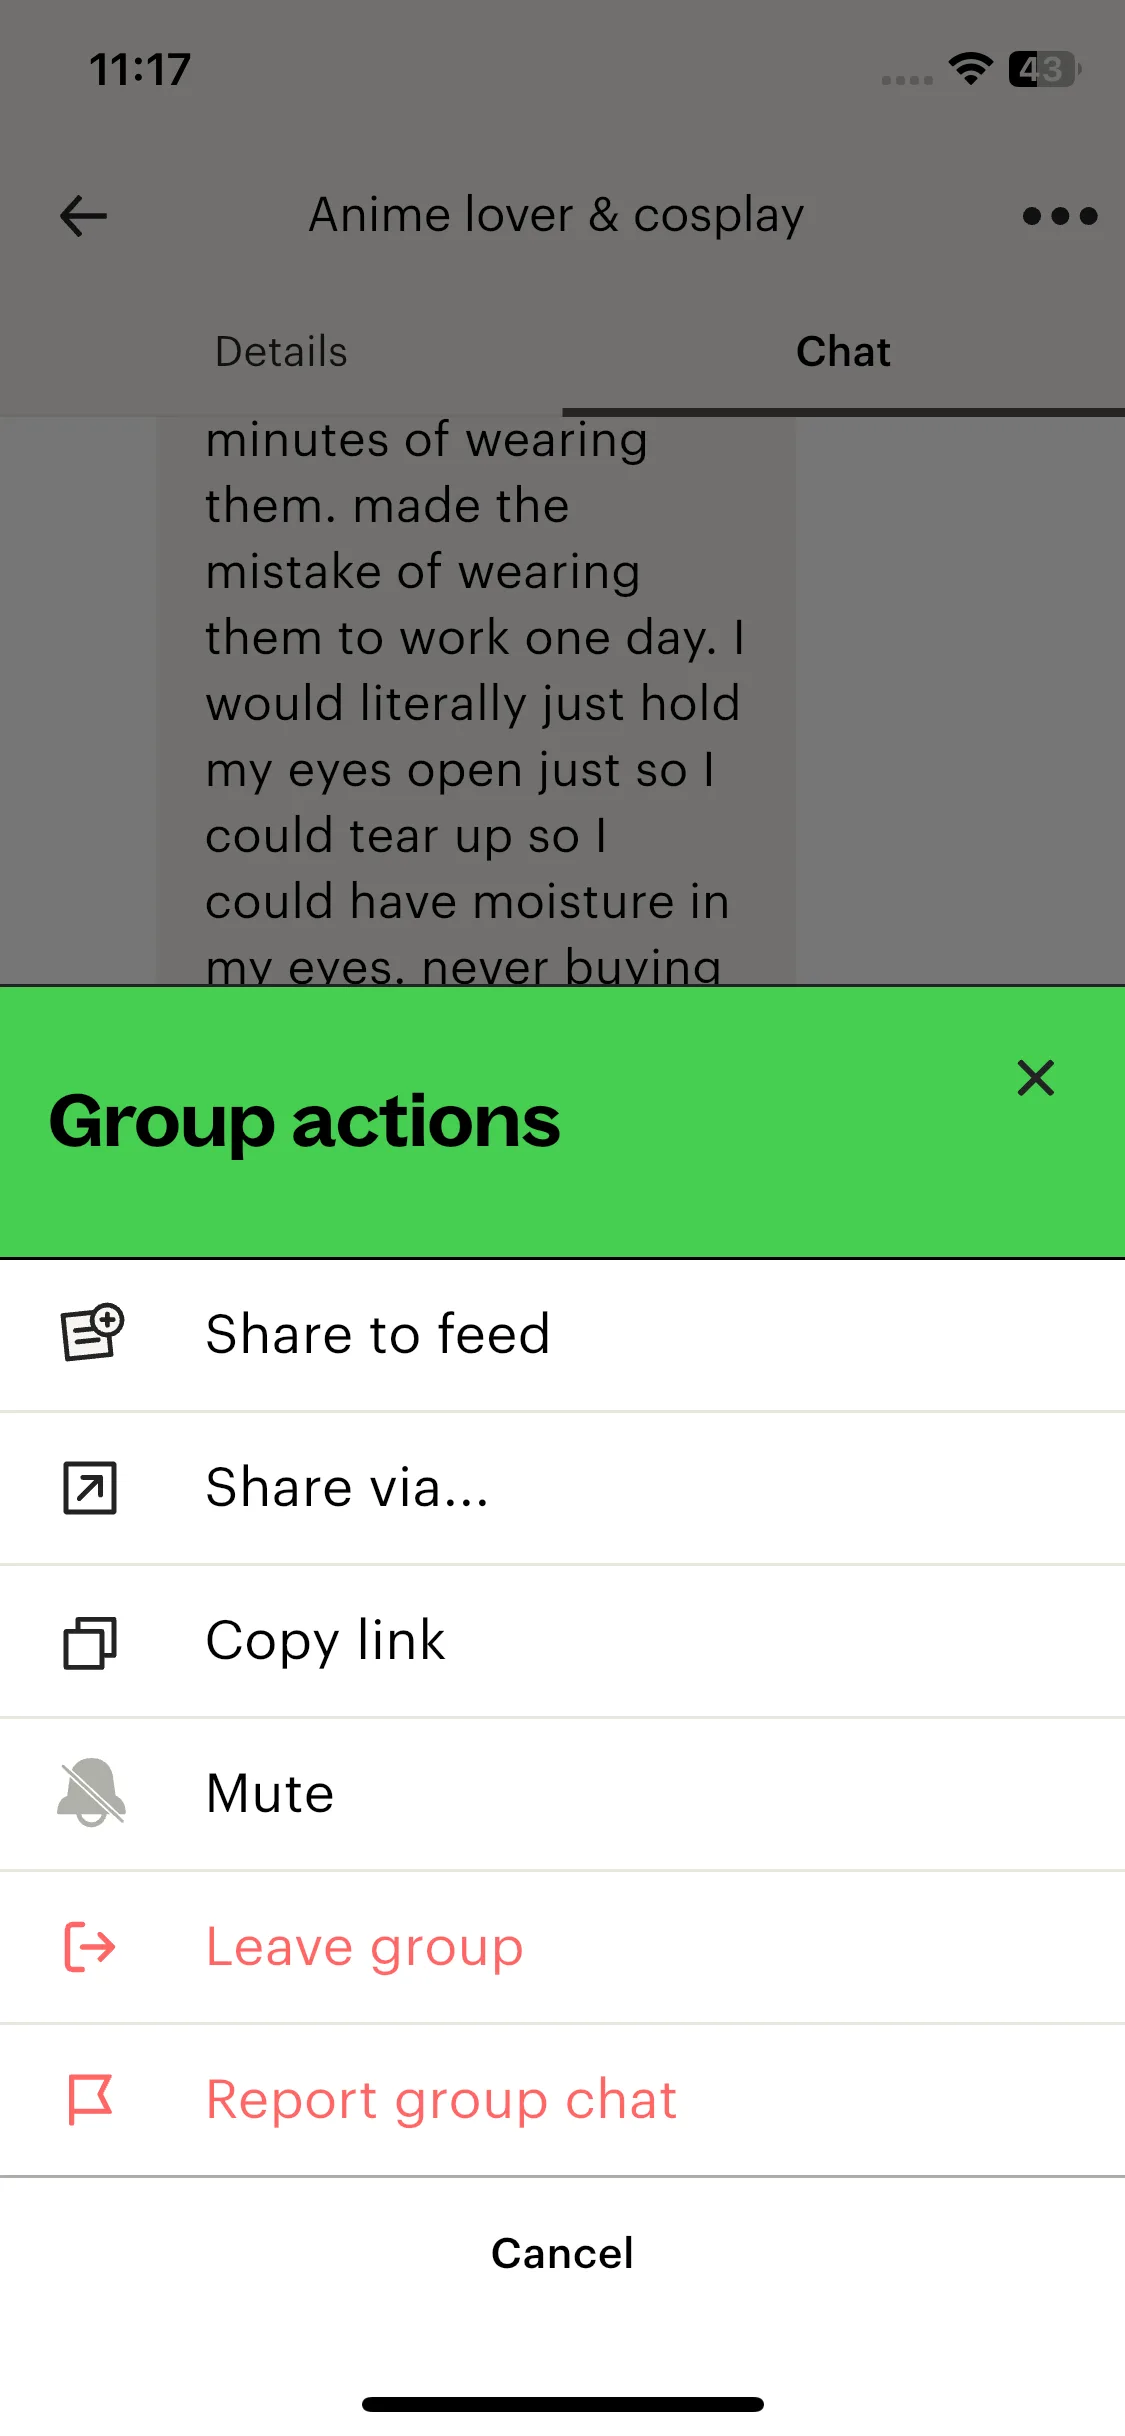Toggle Mute for this group
Viewport: 1125px width, 2436px height.
tap(270, 1794)
